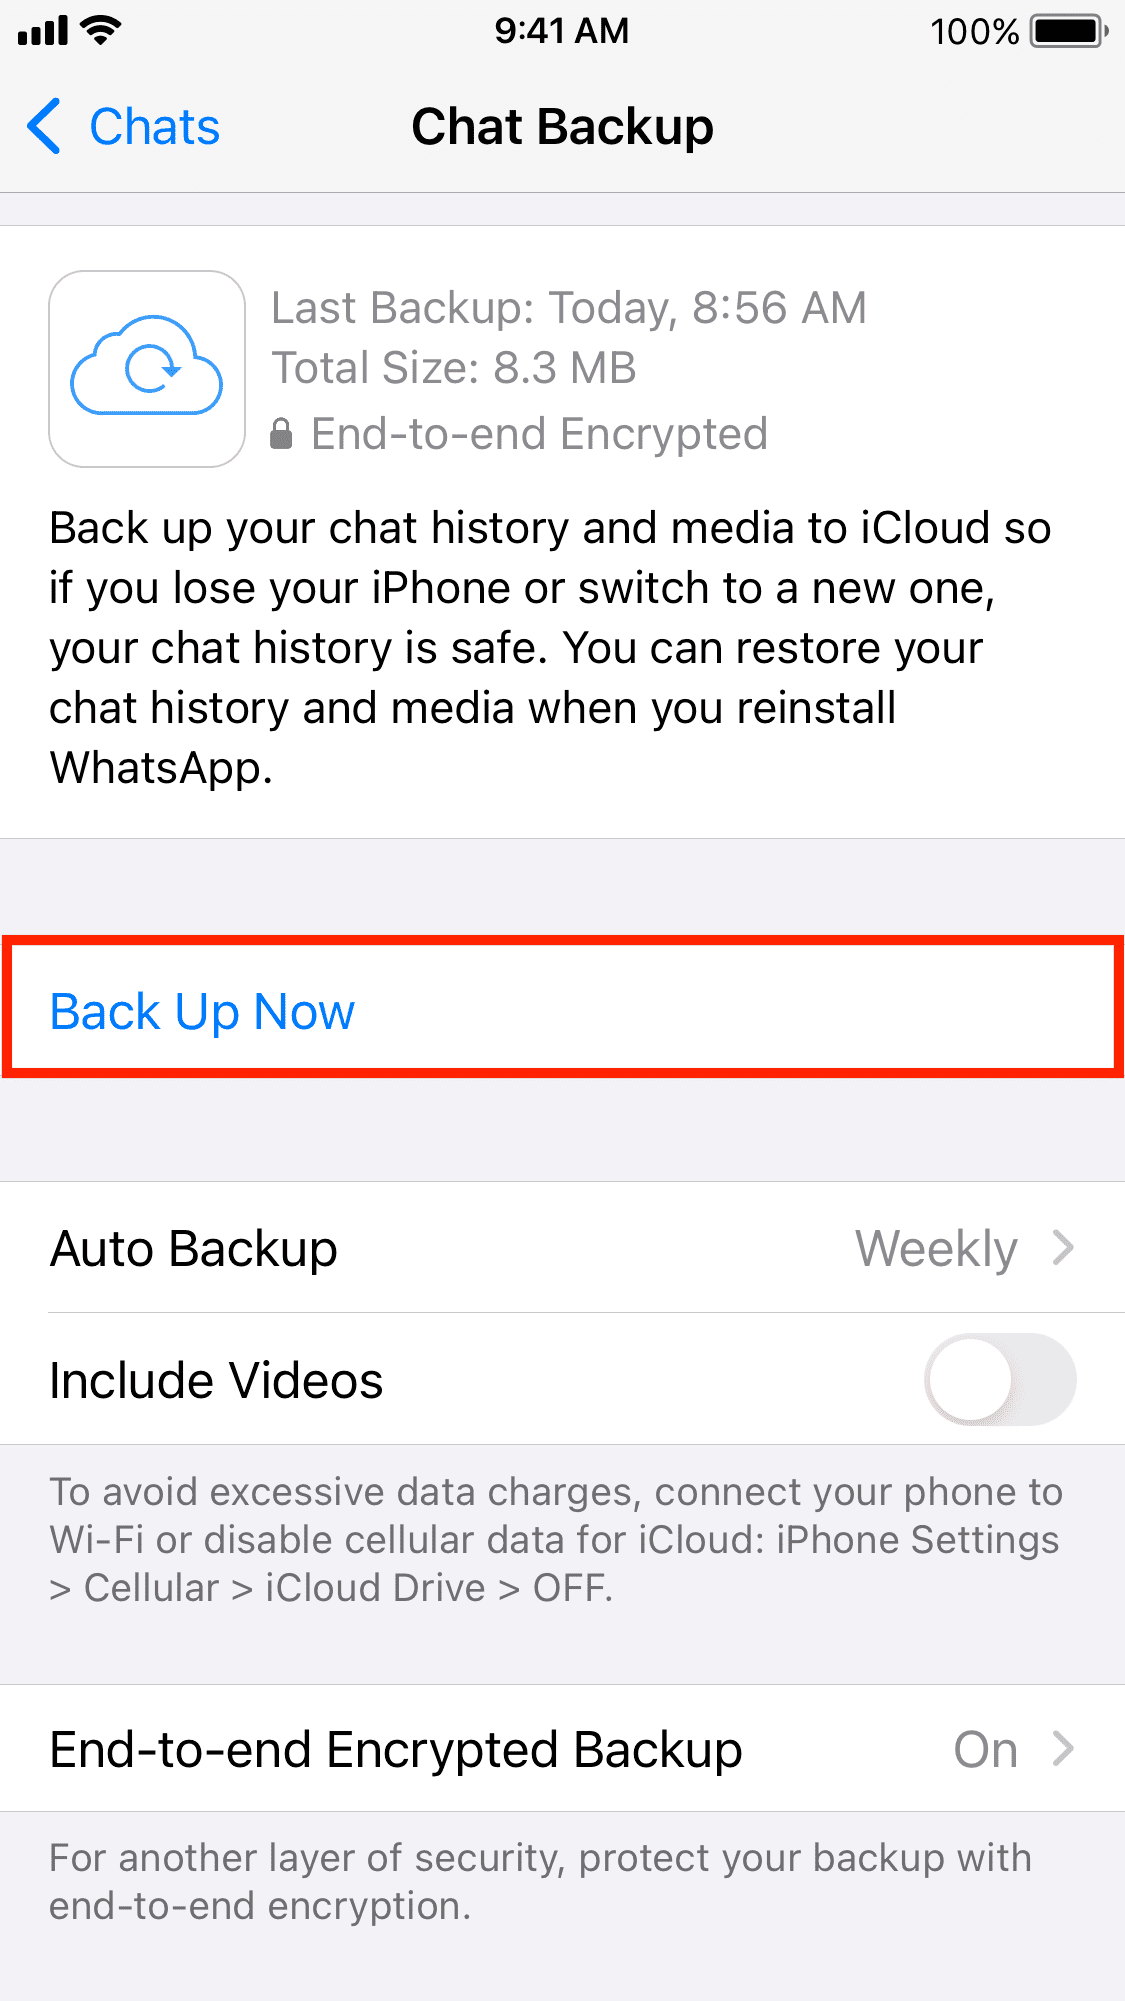The width and height of the screenshot is (1125, 2001).
Task: Toggle the Include Videos switch
Action: (x=1000, y=1379)
